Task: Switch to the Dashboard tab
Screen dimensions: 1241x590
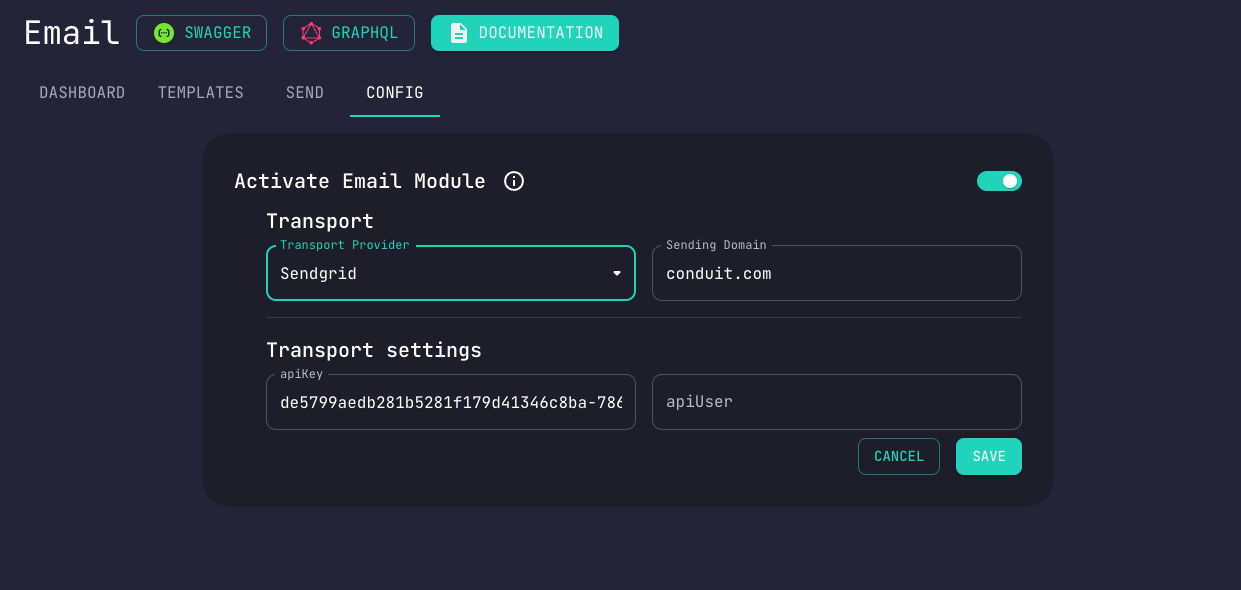Action: (x=82, y=93)
